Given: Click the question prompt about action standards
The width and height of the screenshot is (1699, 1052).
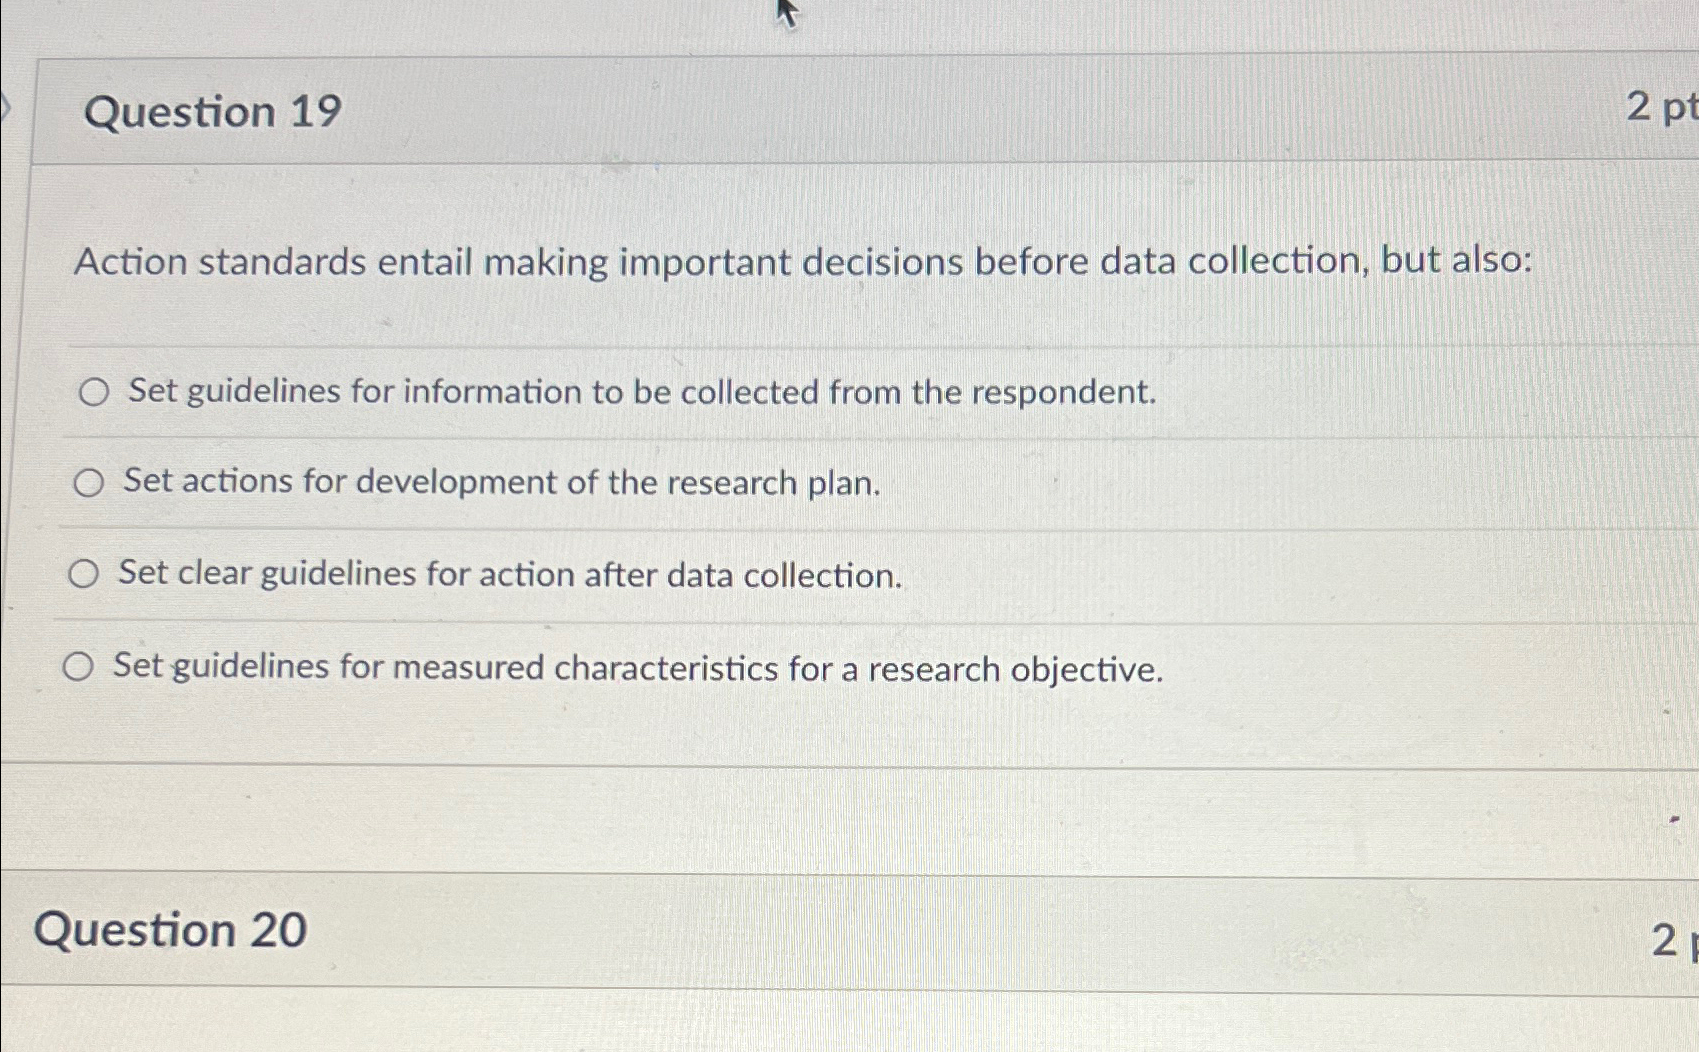Looking at the screenshot, I should [x=800, y=262].
